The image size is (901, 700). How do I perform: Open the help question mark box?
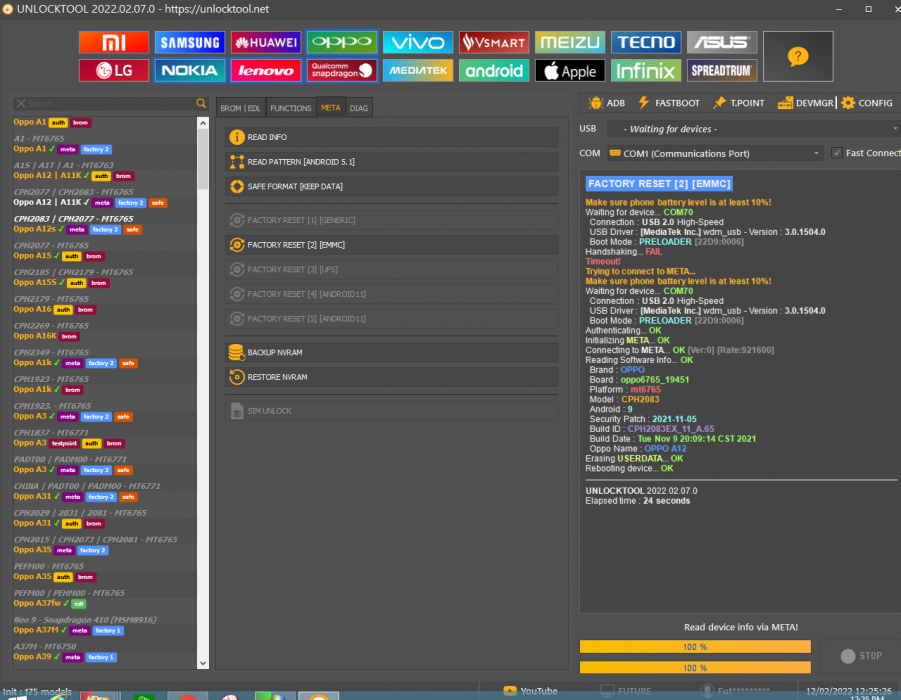point(798,56)
